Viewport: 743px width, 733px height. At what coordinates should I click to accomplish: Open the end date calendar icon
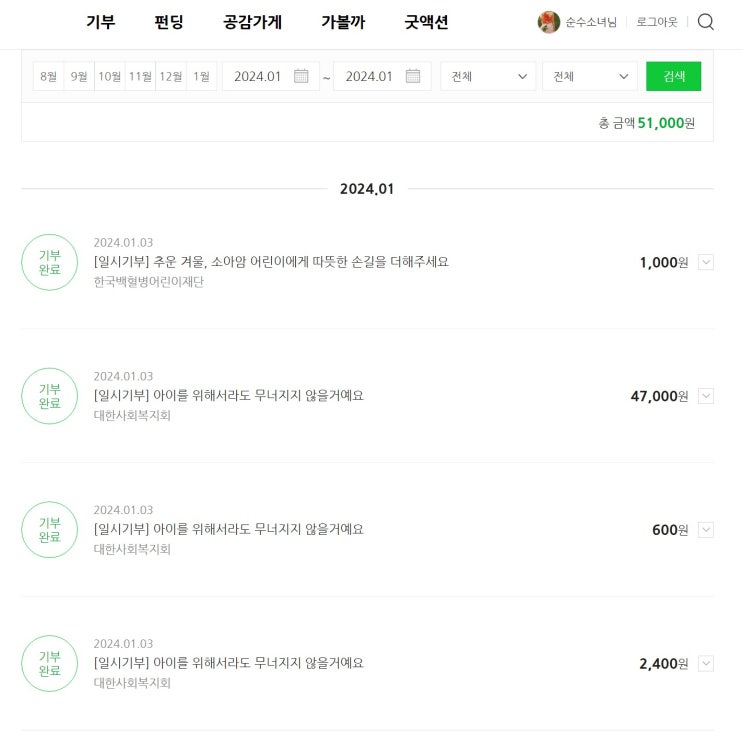click(x=412, y=76)
